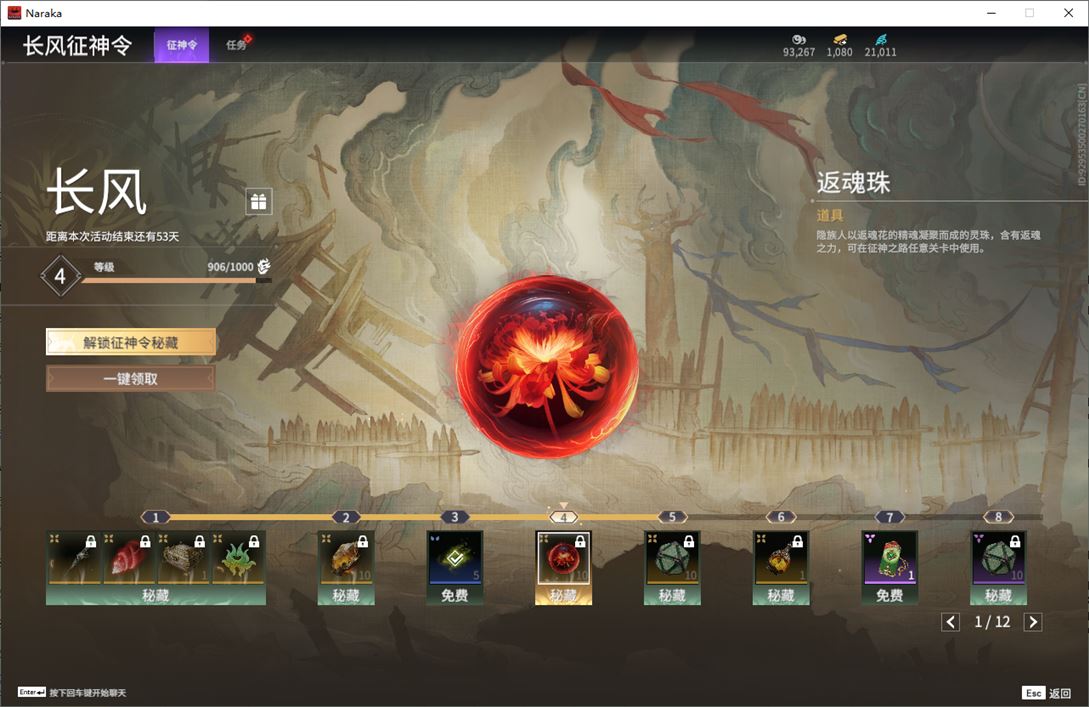The height and width of the screenshot is (707, 1089).
Task: Click the 免费 label under level 3 reward
Action: point(455,594)
